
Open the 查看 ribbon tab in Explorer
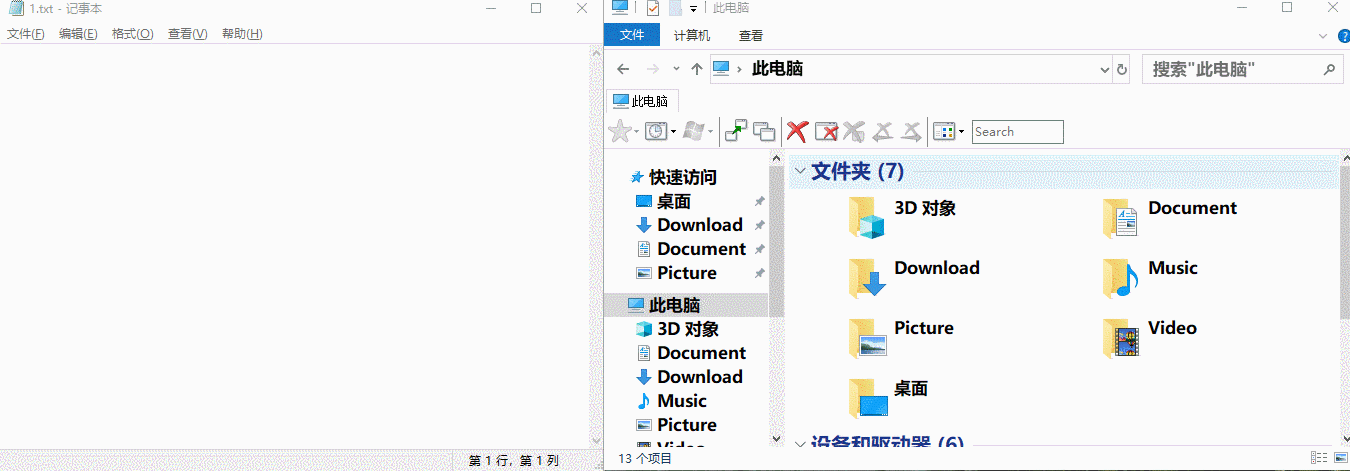coord(751,35)
